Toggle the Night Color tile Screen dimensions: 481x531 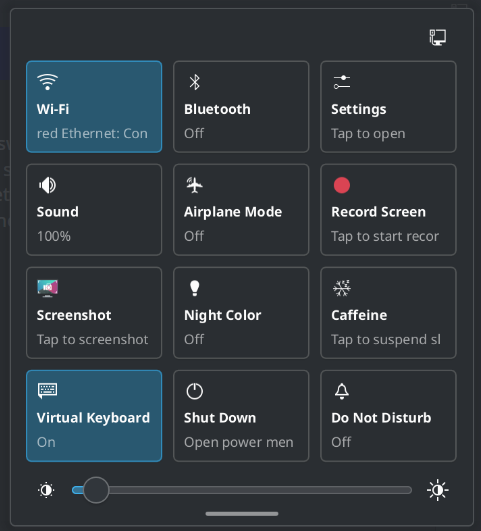241,313
